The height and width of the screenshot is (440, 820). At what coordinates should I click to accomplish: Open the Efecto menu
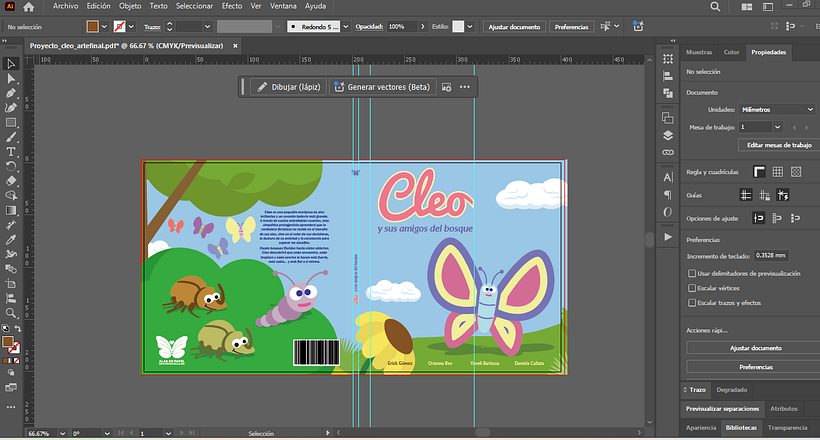pos(232,6)
